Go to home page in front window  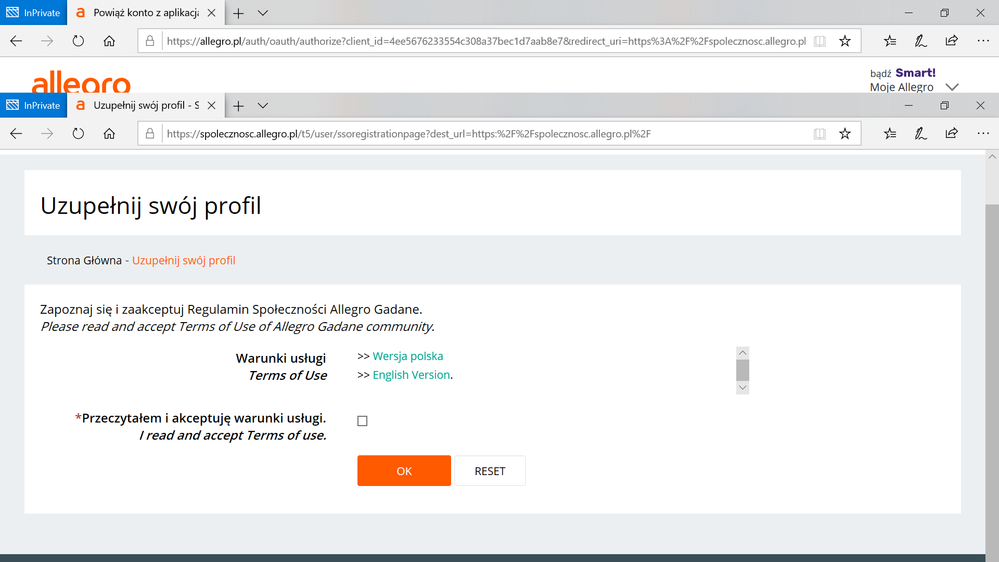(x=109, y=133)
